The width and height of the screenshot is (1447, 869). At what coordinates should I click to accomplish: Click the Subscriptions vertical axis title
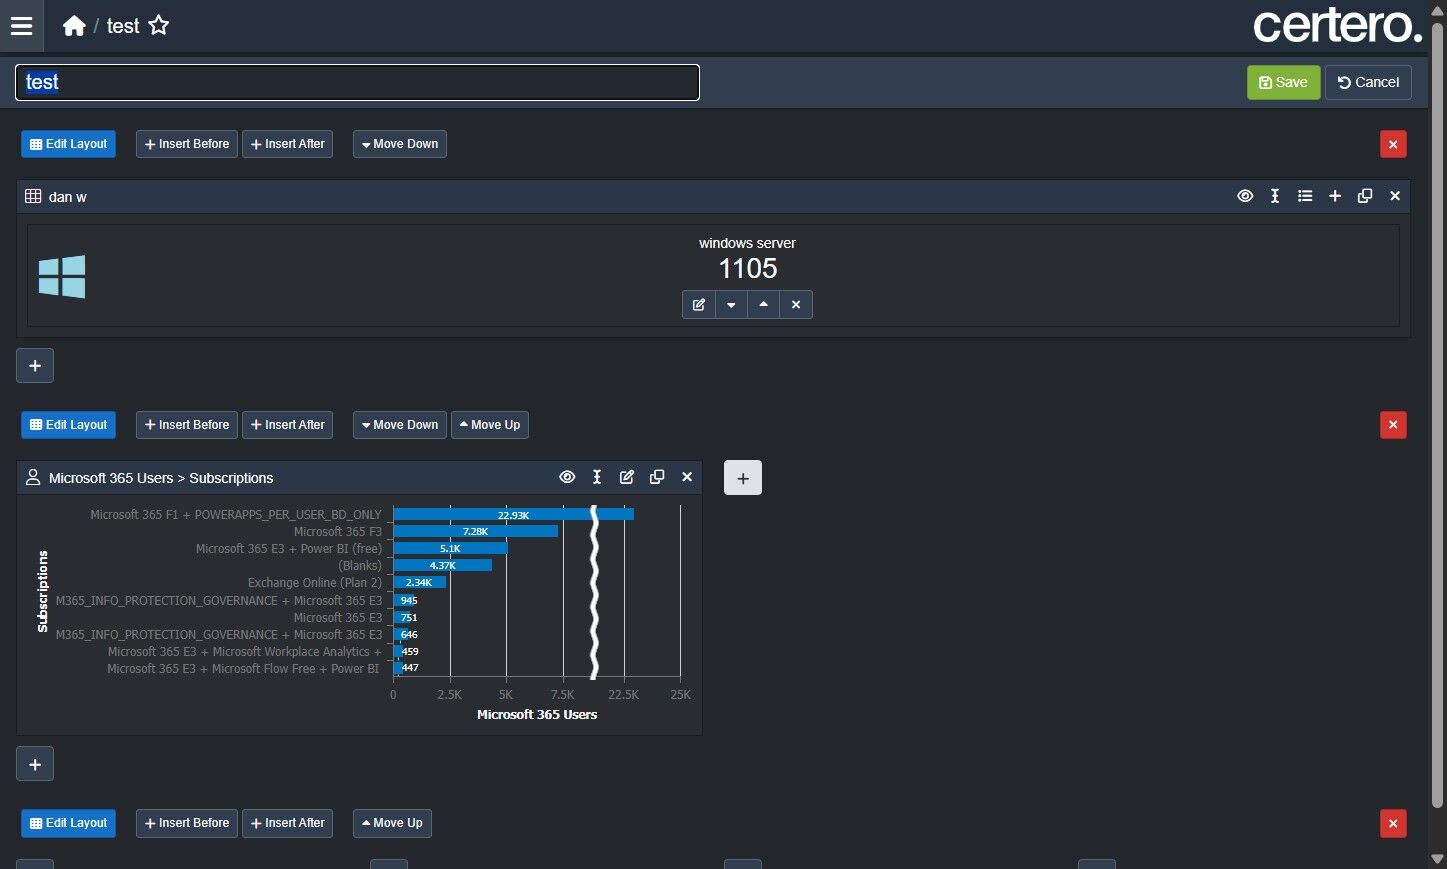click(x=43, y=591)
